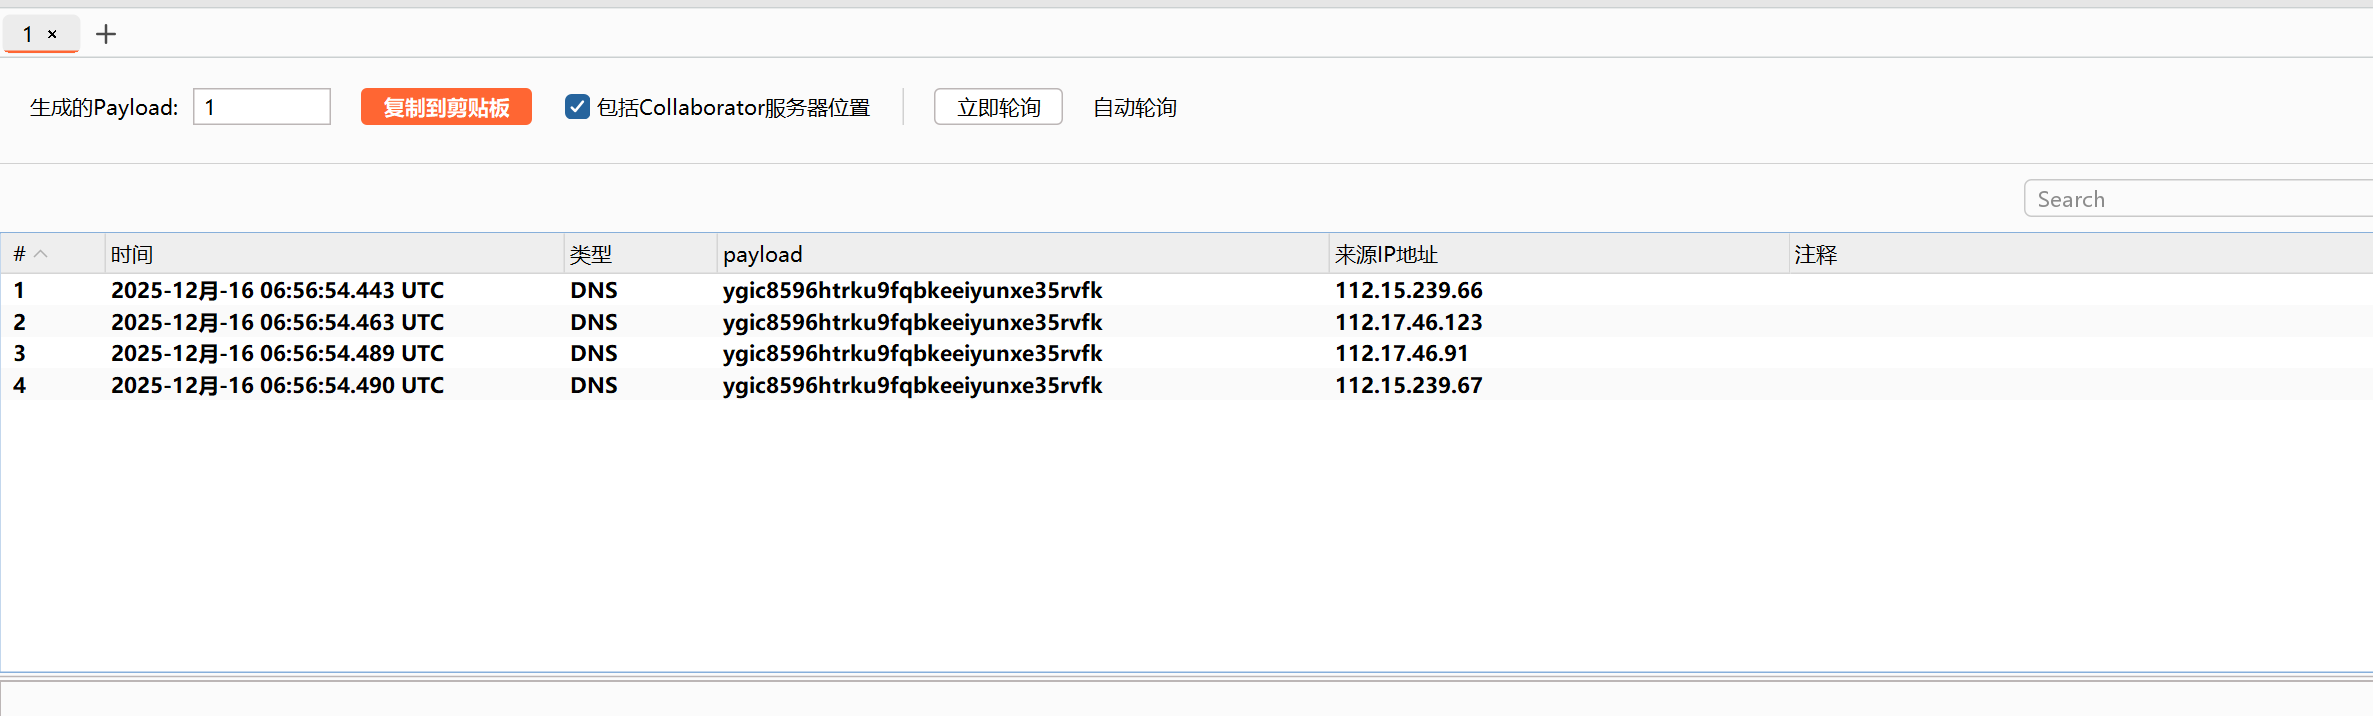
Task: Select DNS interaction row from 112.17.46.123
Action: coord(1408,322)
